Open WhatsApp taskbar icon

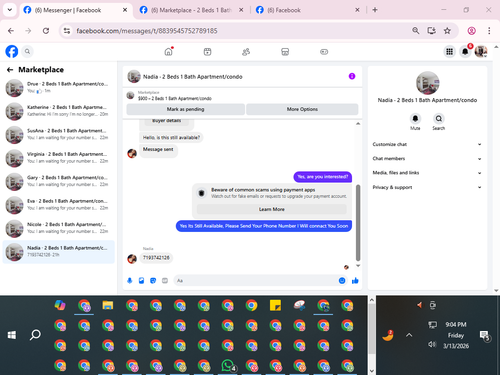coord(228,366)
